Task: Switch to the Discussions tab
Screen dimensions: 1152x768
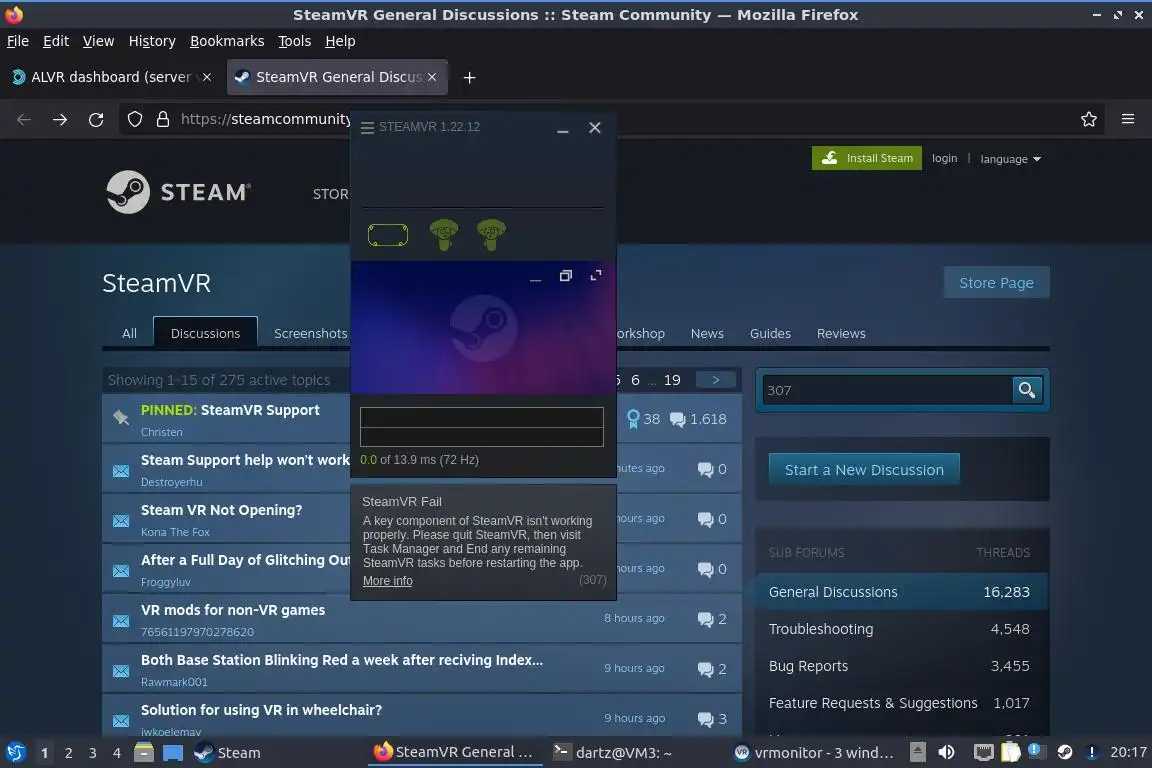Action: click(205, 333)
